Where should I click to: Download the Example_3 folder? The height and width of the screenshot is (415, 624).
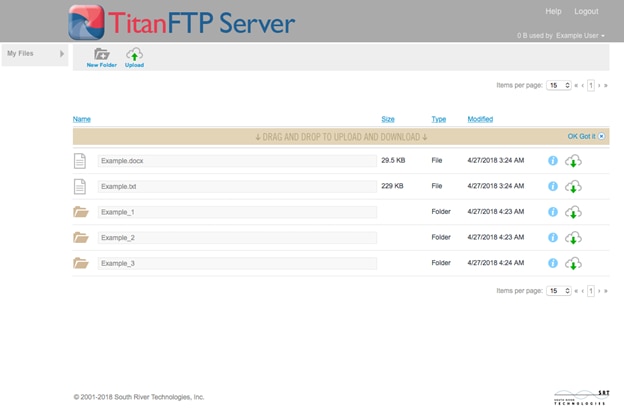(573, 264)
